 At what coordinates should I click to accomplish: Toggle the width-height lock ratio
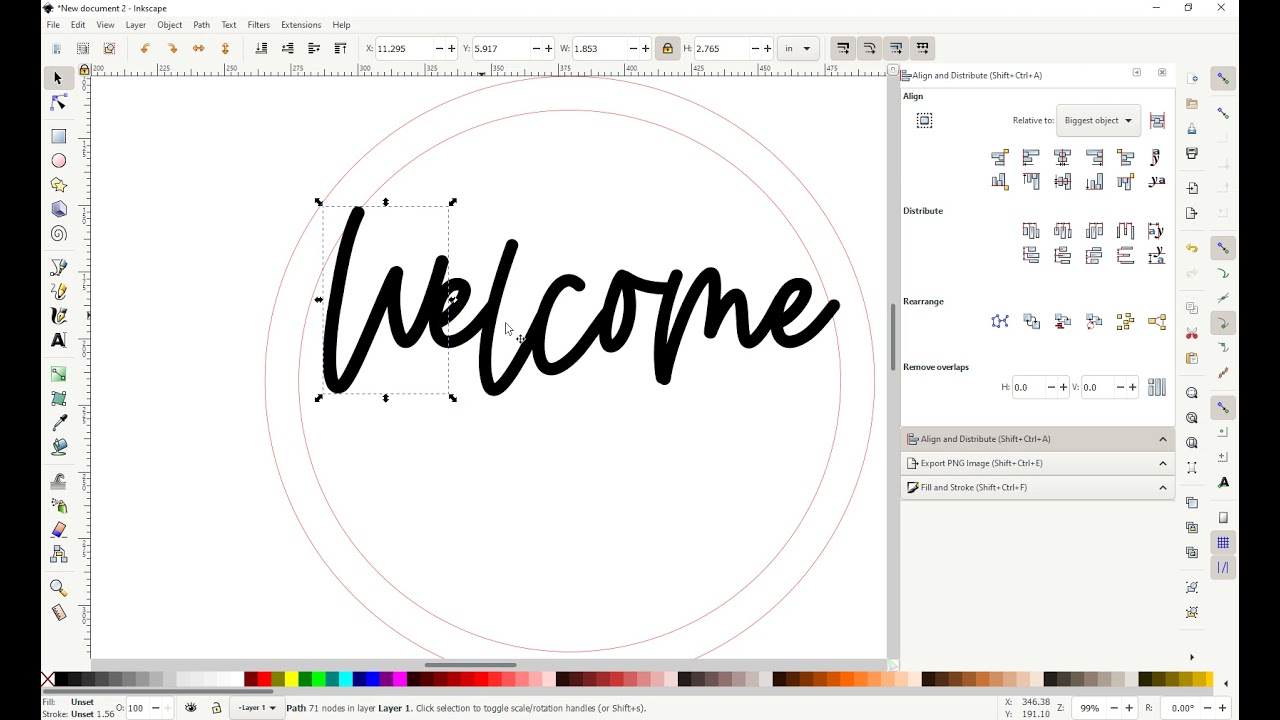(x=668, y=48)
